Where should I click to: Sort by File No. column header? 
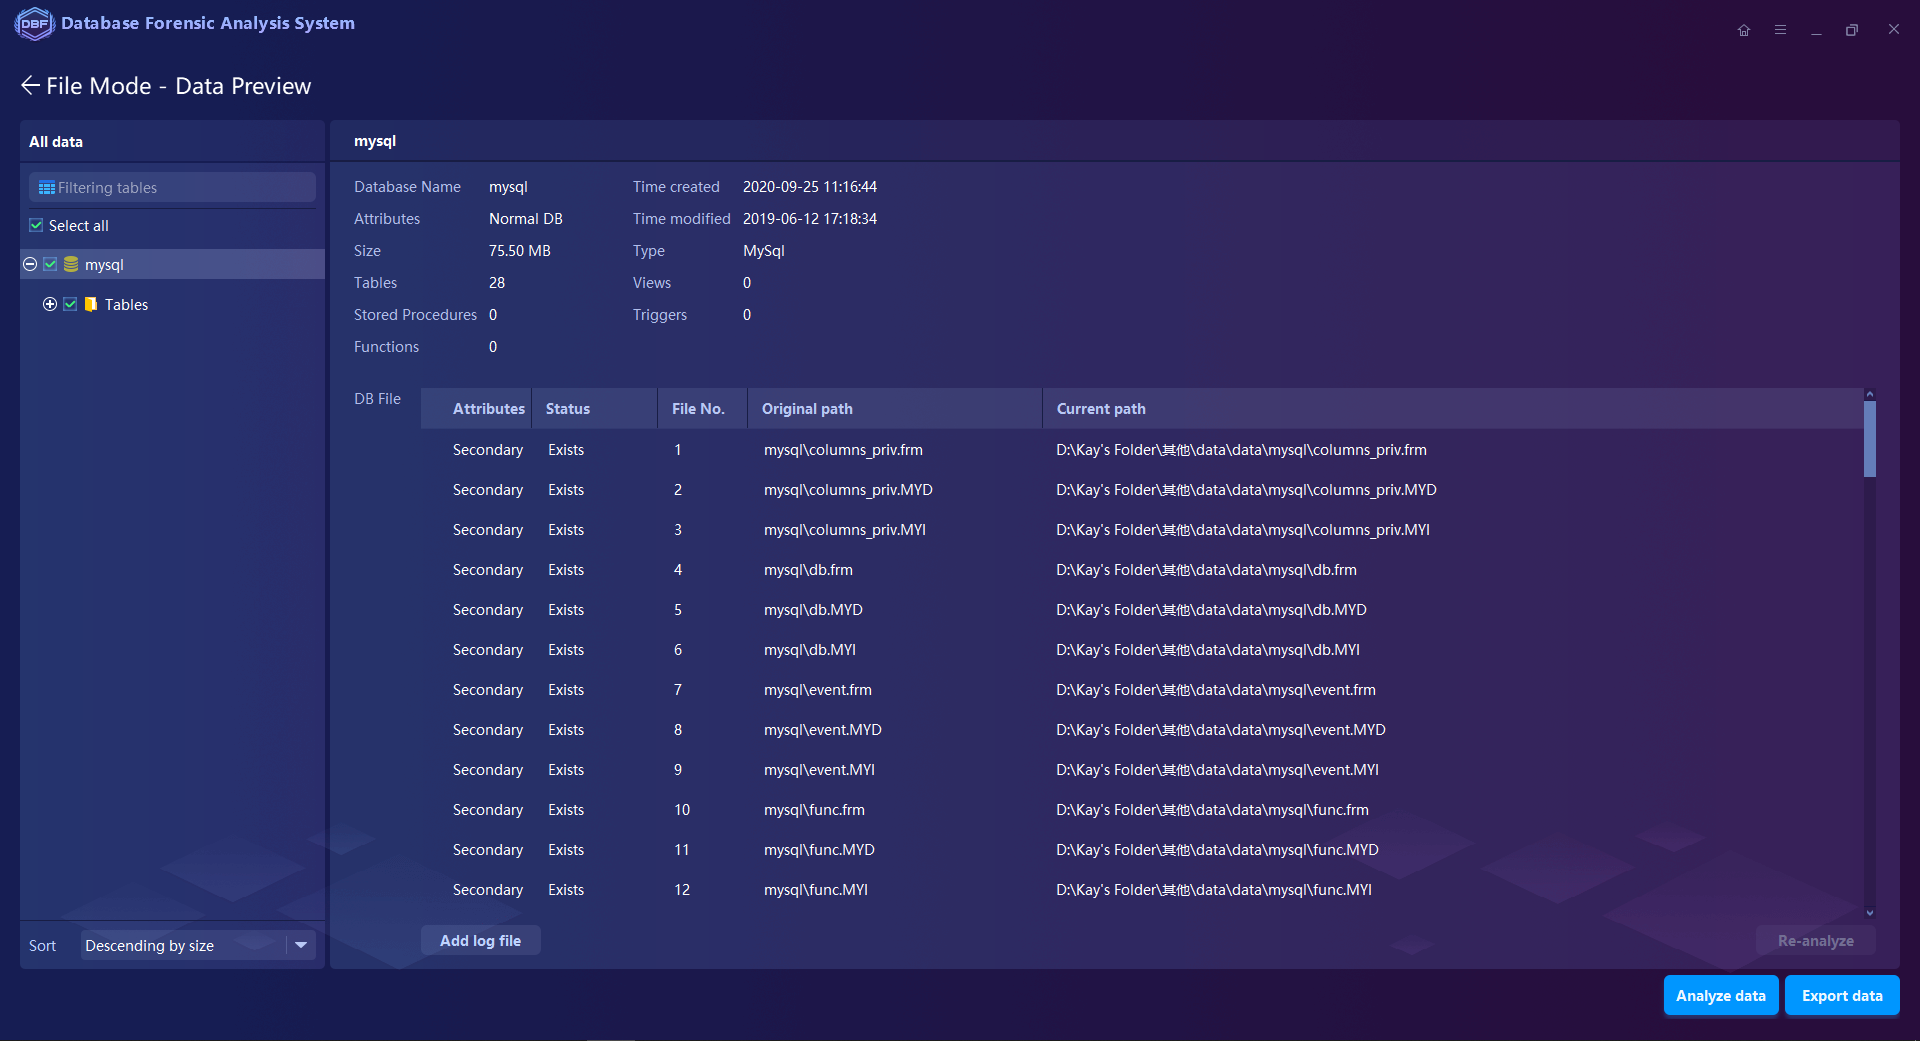(x=698, y=409)
